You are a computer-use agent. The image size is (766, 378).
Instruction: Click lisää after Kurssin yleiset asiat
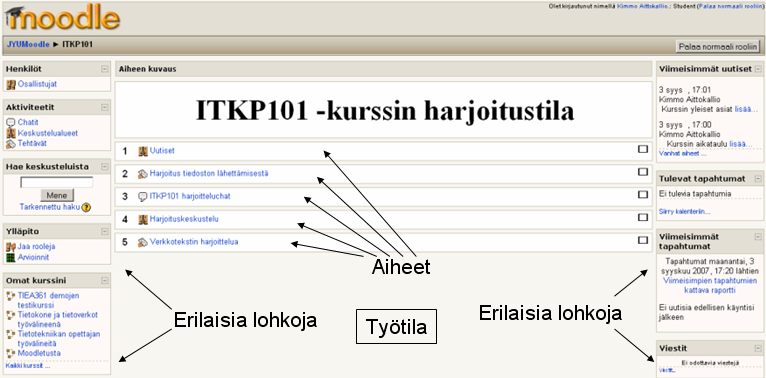746,110
